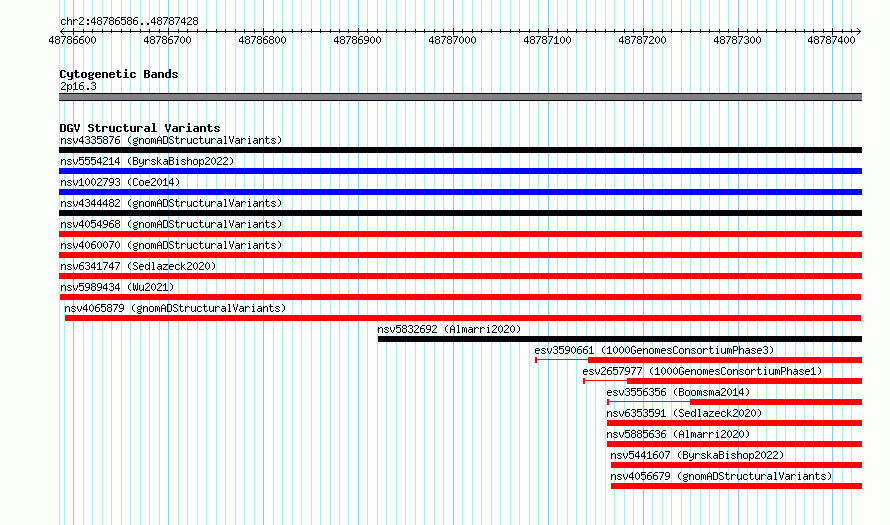Open nsv4054968 gnomAD variant label
This screenshot has height=525, width=890.
[x=171, y=224]
